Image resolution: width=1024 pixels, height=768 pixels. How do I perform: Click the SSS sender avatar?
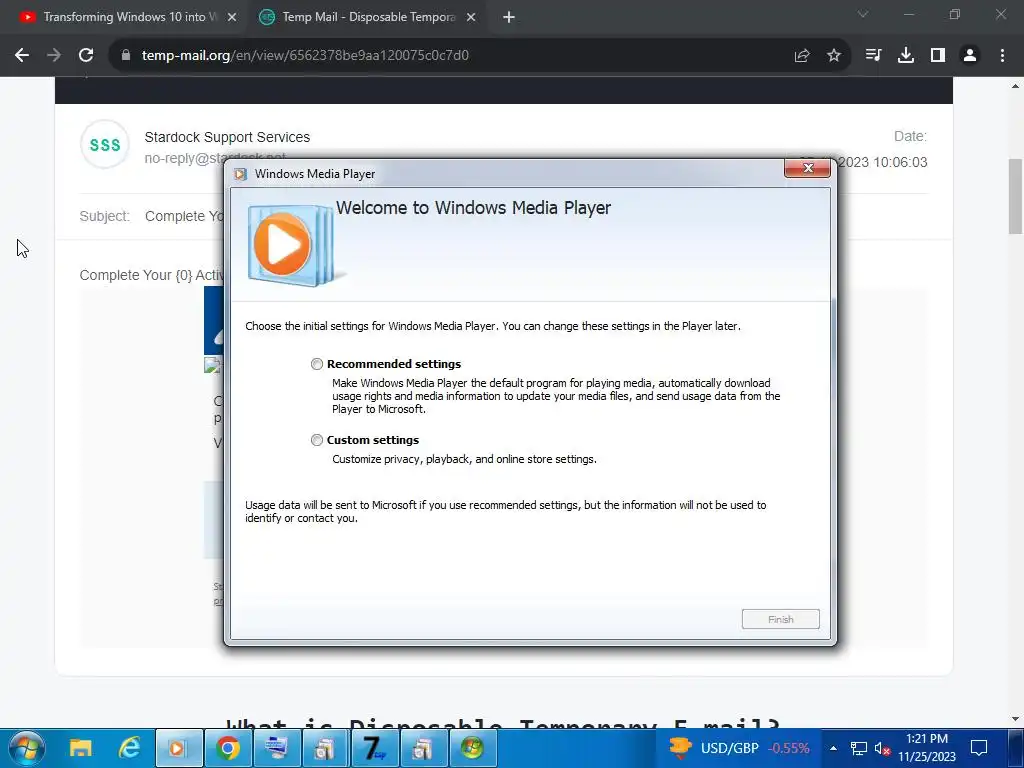click(104, 144)
